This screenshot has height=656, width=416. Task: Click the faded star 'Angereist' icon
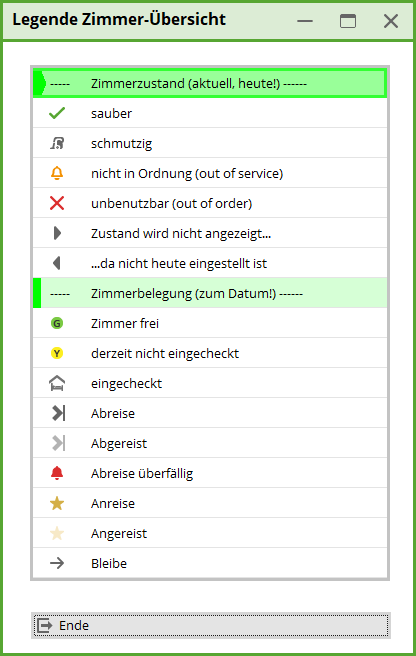[x=57, y=533]
